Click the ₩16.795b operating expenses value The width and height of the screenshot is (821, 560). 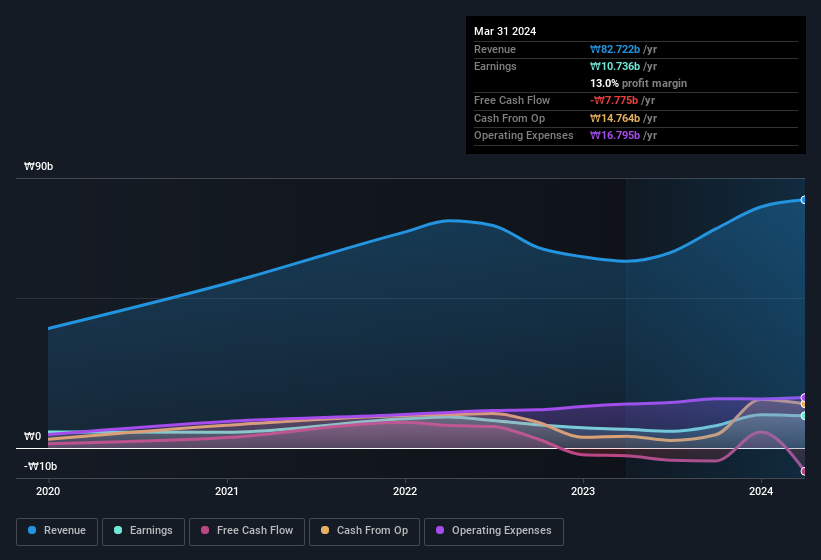click(x=615, y=136)
